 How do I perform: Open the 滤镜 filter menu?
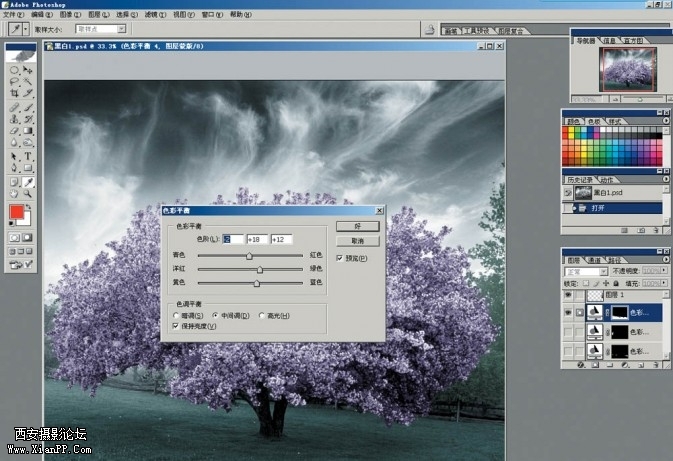151,15
